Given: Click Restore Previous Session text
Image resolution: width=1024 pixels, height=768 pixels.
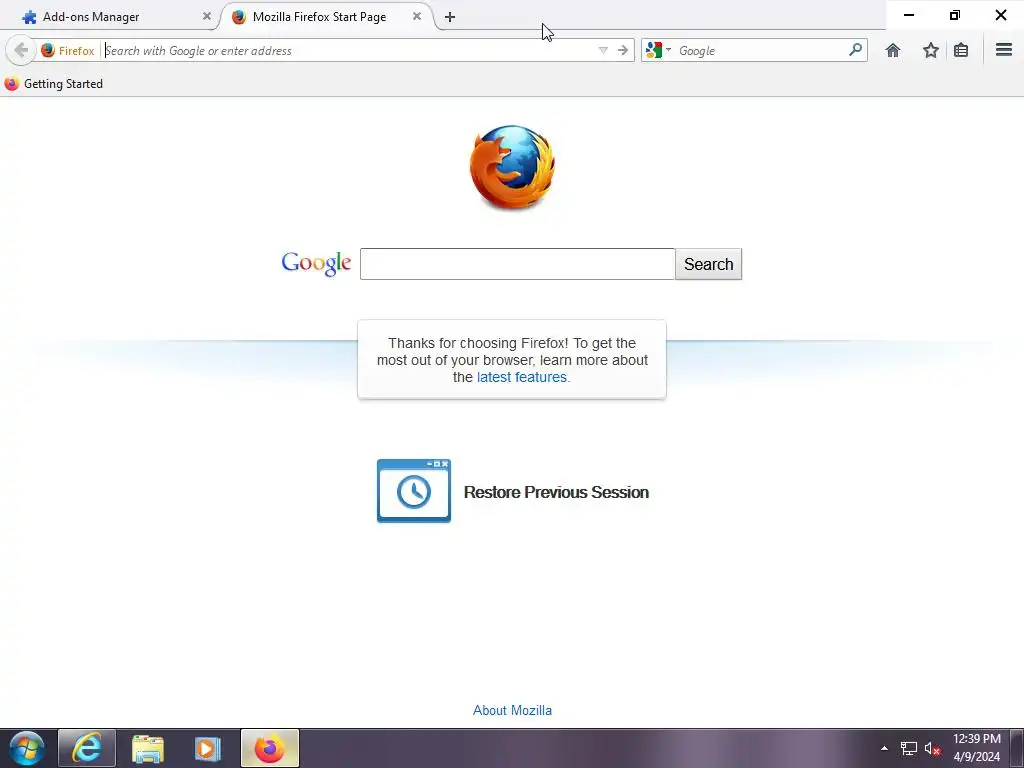Looking at the screenshot, I should tap(556, 492).
